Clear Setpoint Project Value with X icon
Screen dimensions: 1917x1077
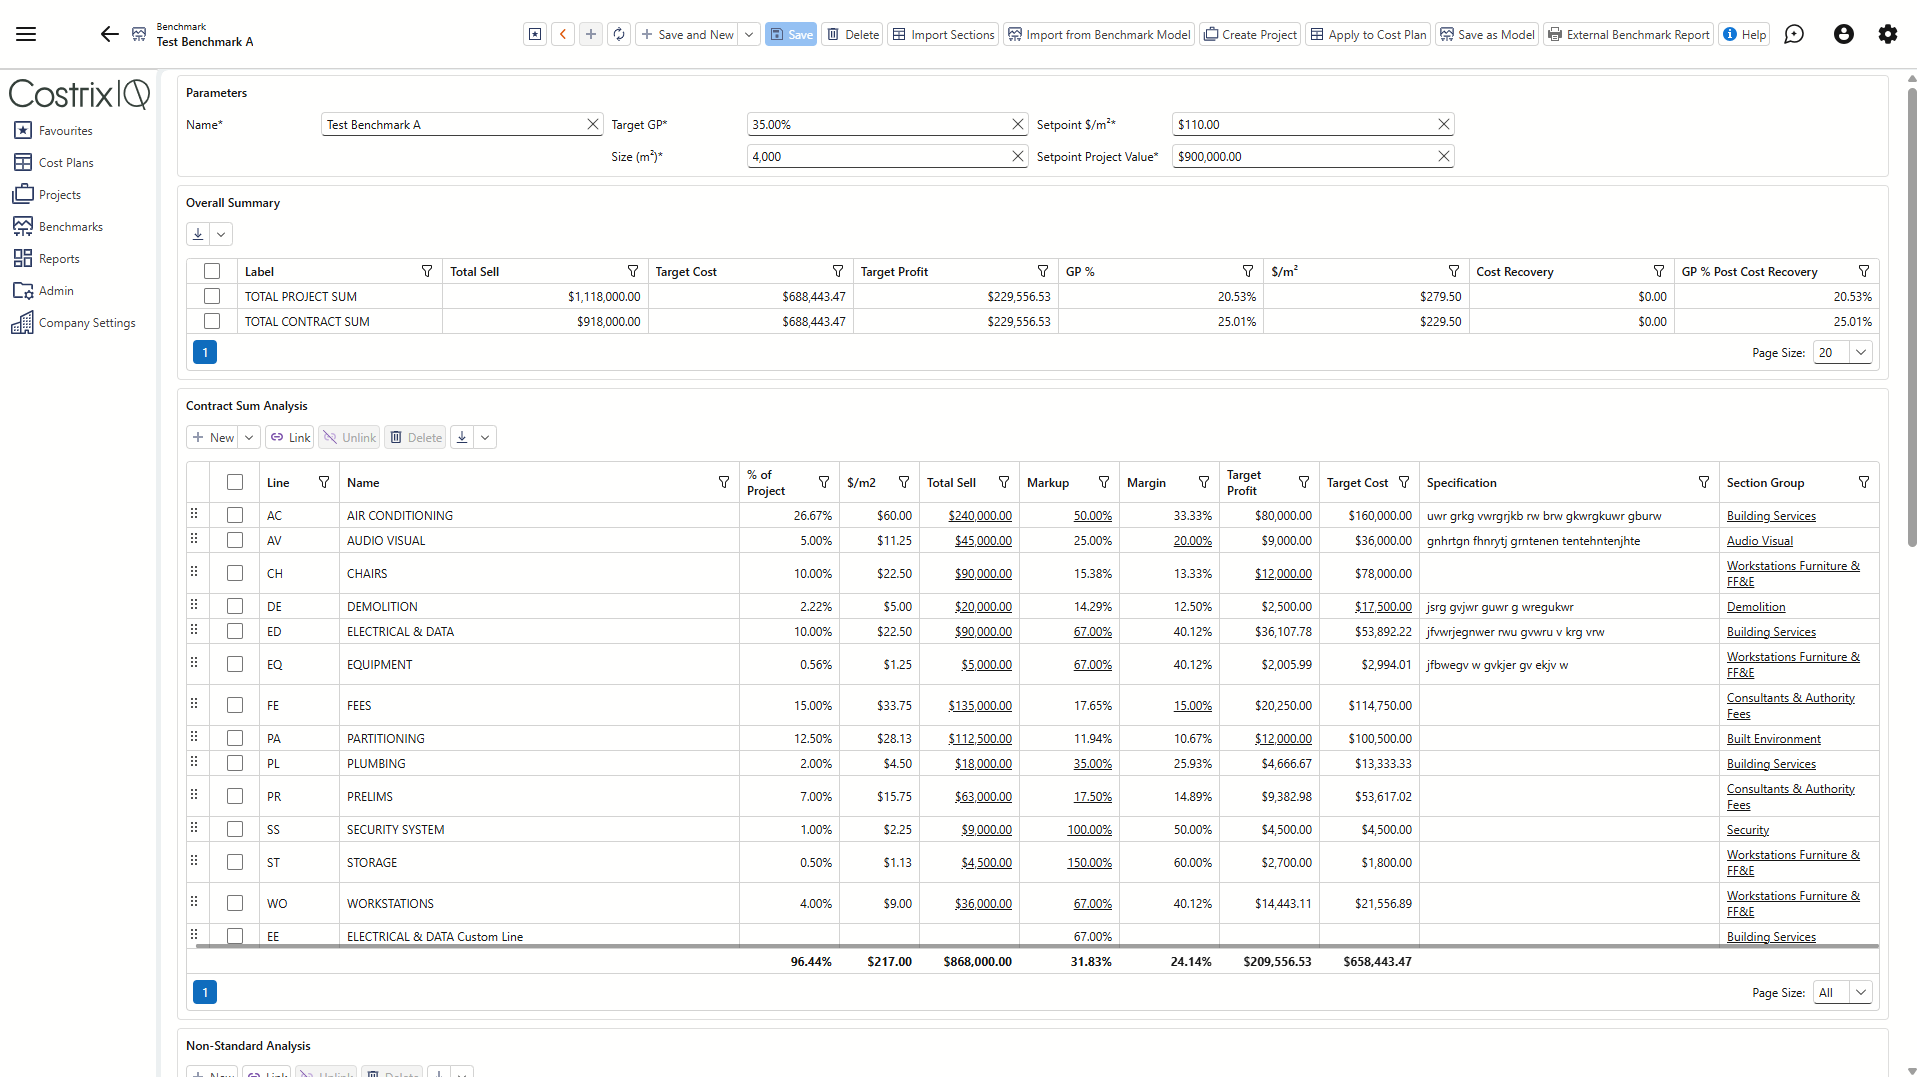[x=1444, y=156]
